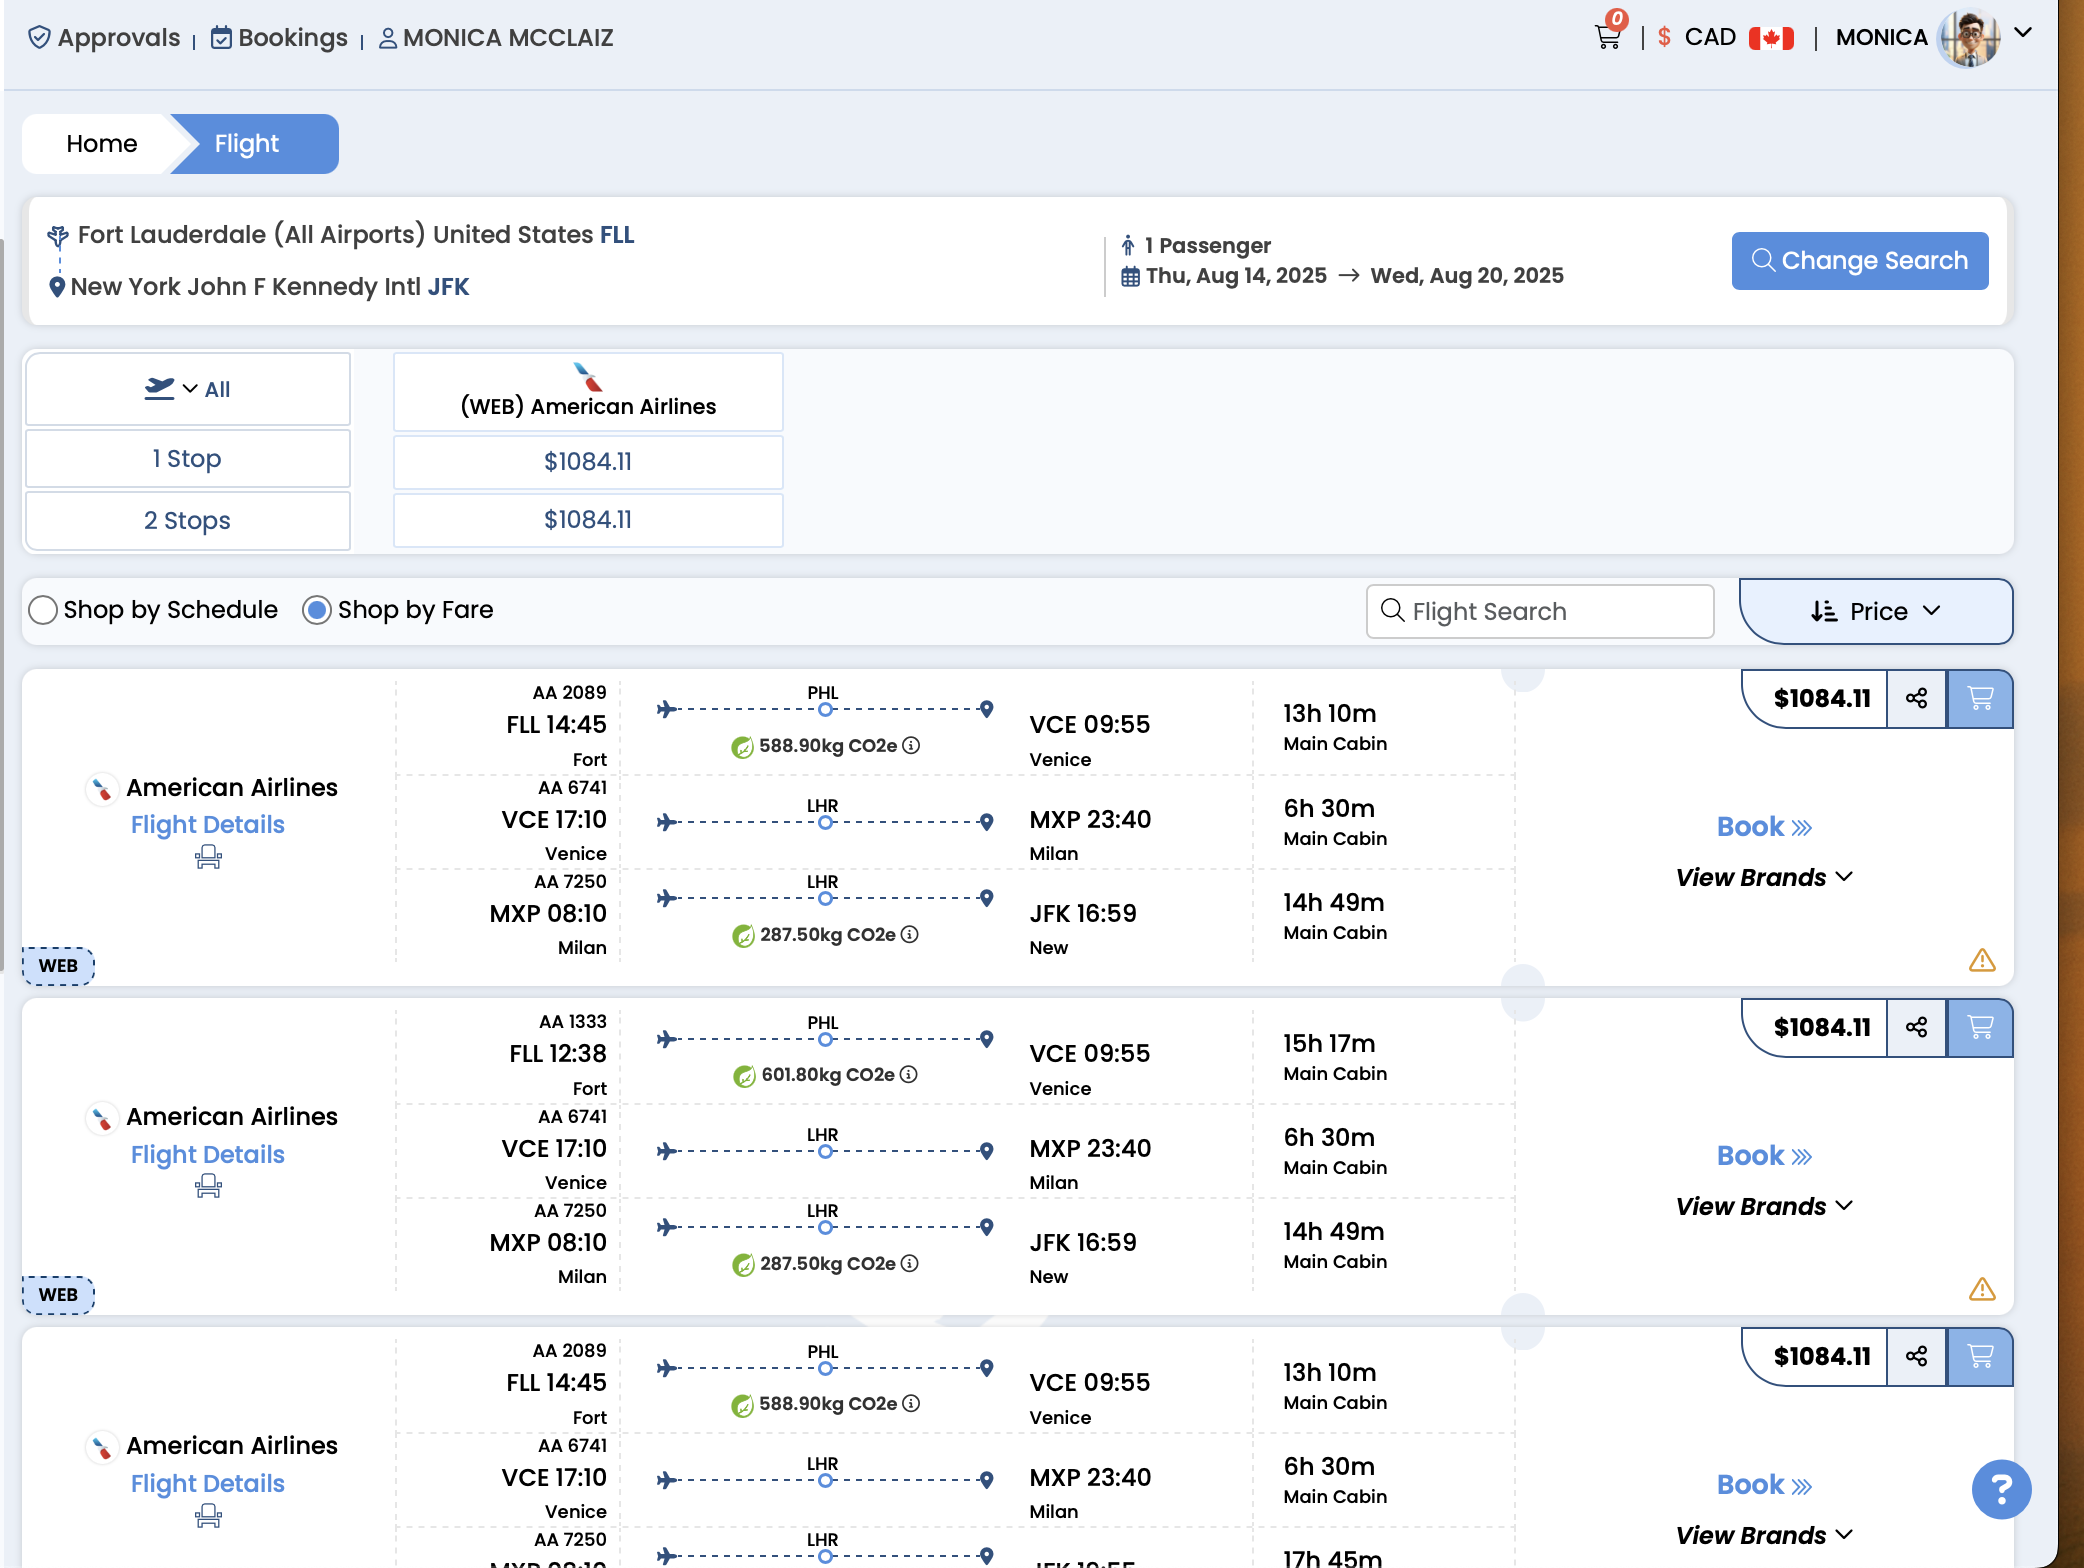Go to Home breadcrumb tab

[101, 144]
